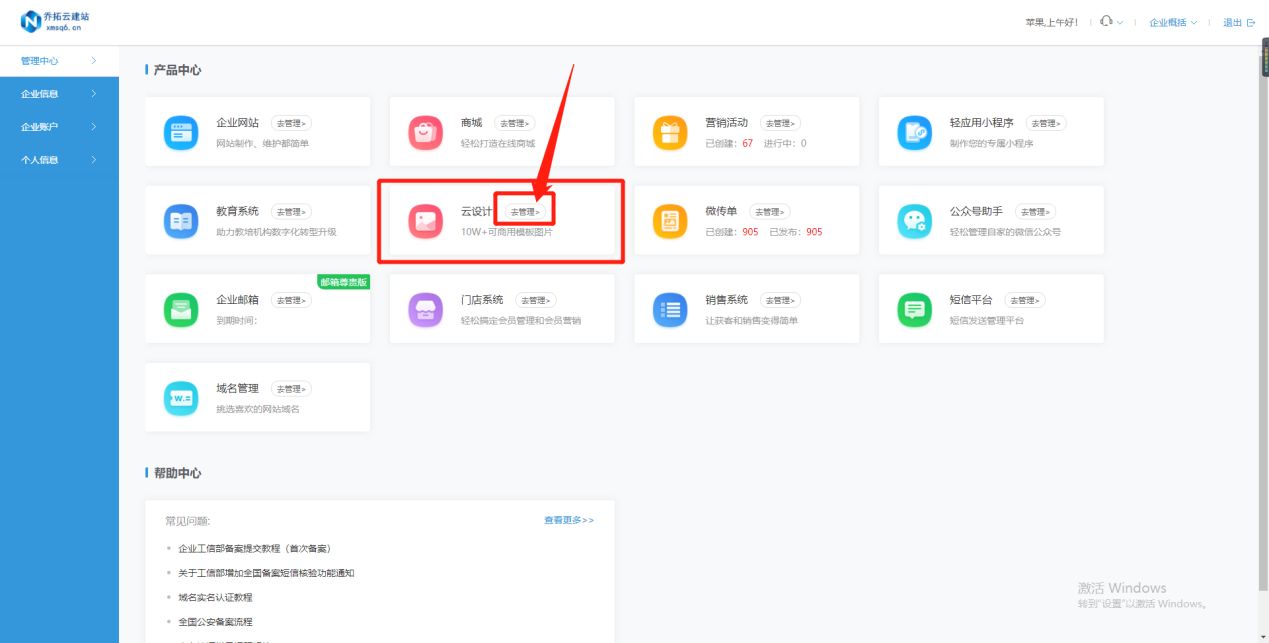Screen dimensions: 1269x643
Task: Expand the 企业概括 dropdown in header
Action: tap(1173, 22)
